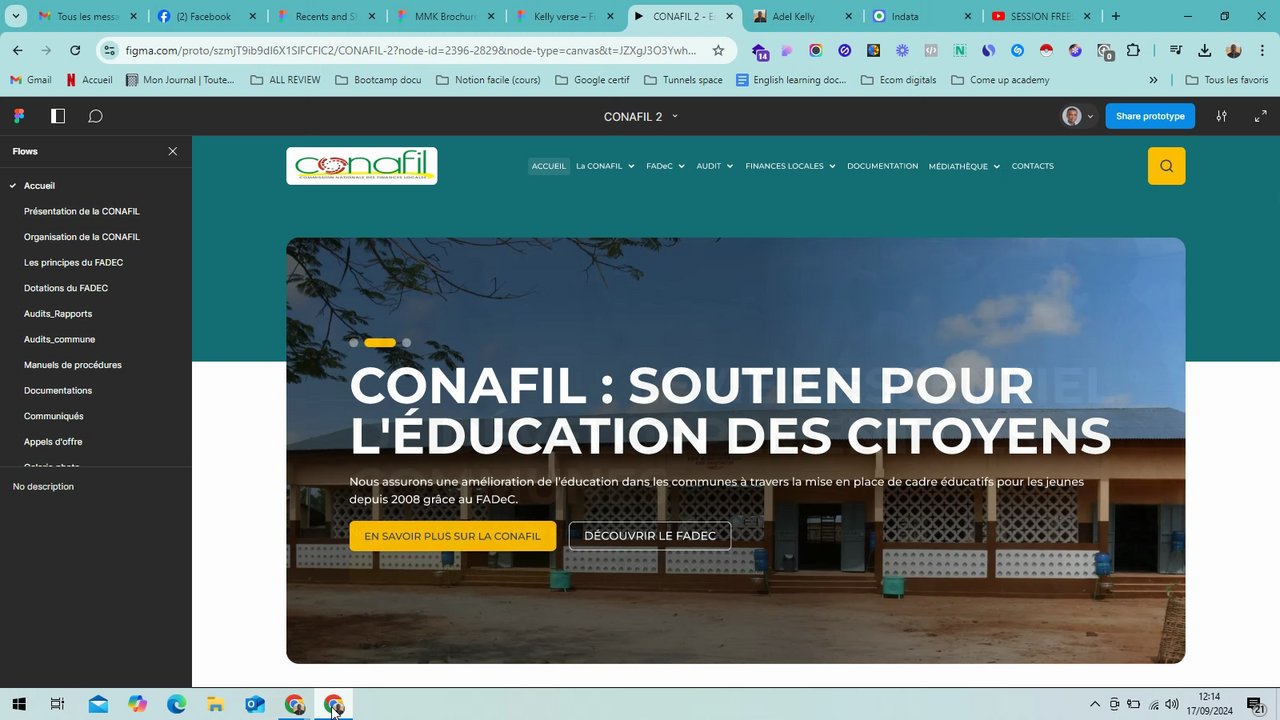Screen dimensions: 1280x720
Task: Click the extension icon with 14 badge
Action: (x=760, y=52)
